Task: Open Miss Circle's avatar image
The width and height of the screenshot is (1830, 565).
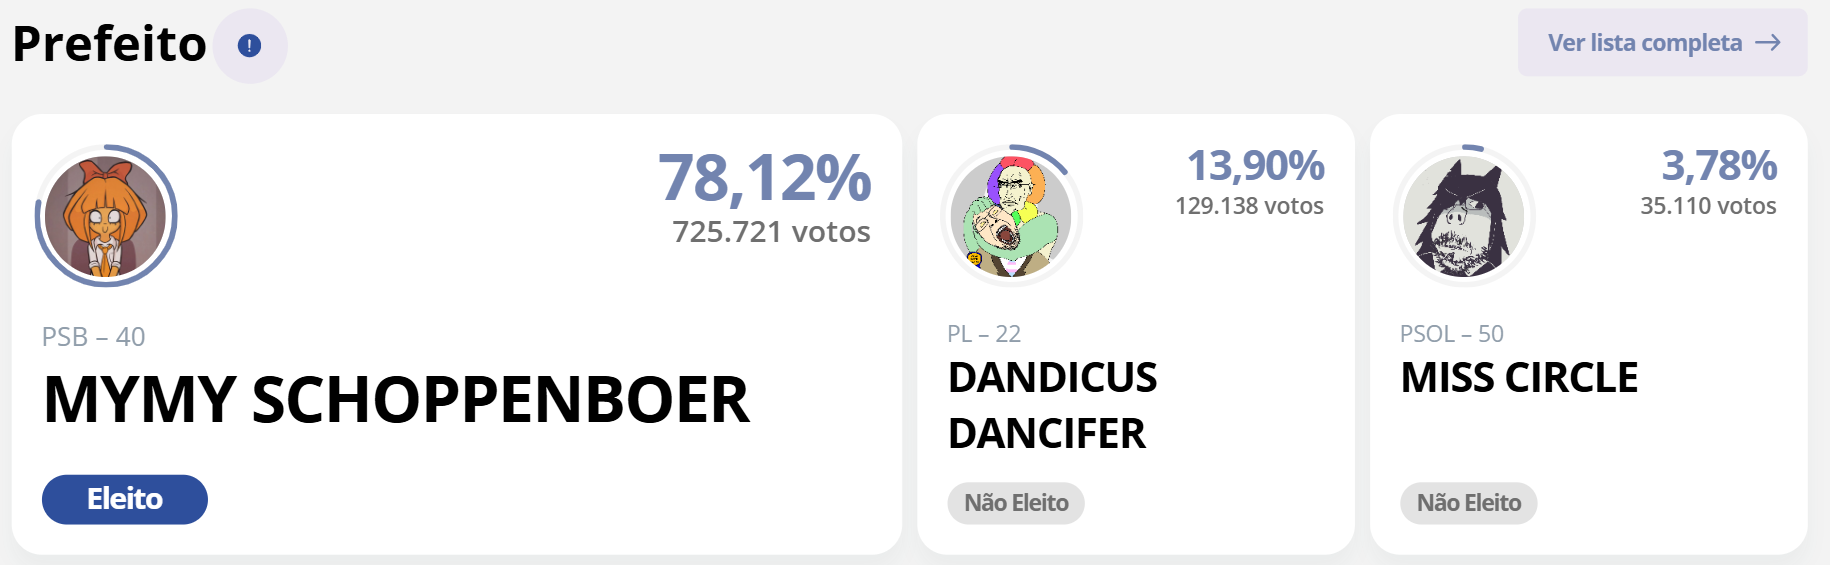Action: pos(1463,216)
